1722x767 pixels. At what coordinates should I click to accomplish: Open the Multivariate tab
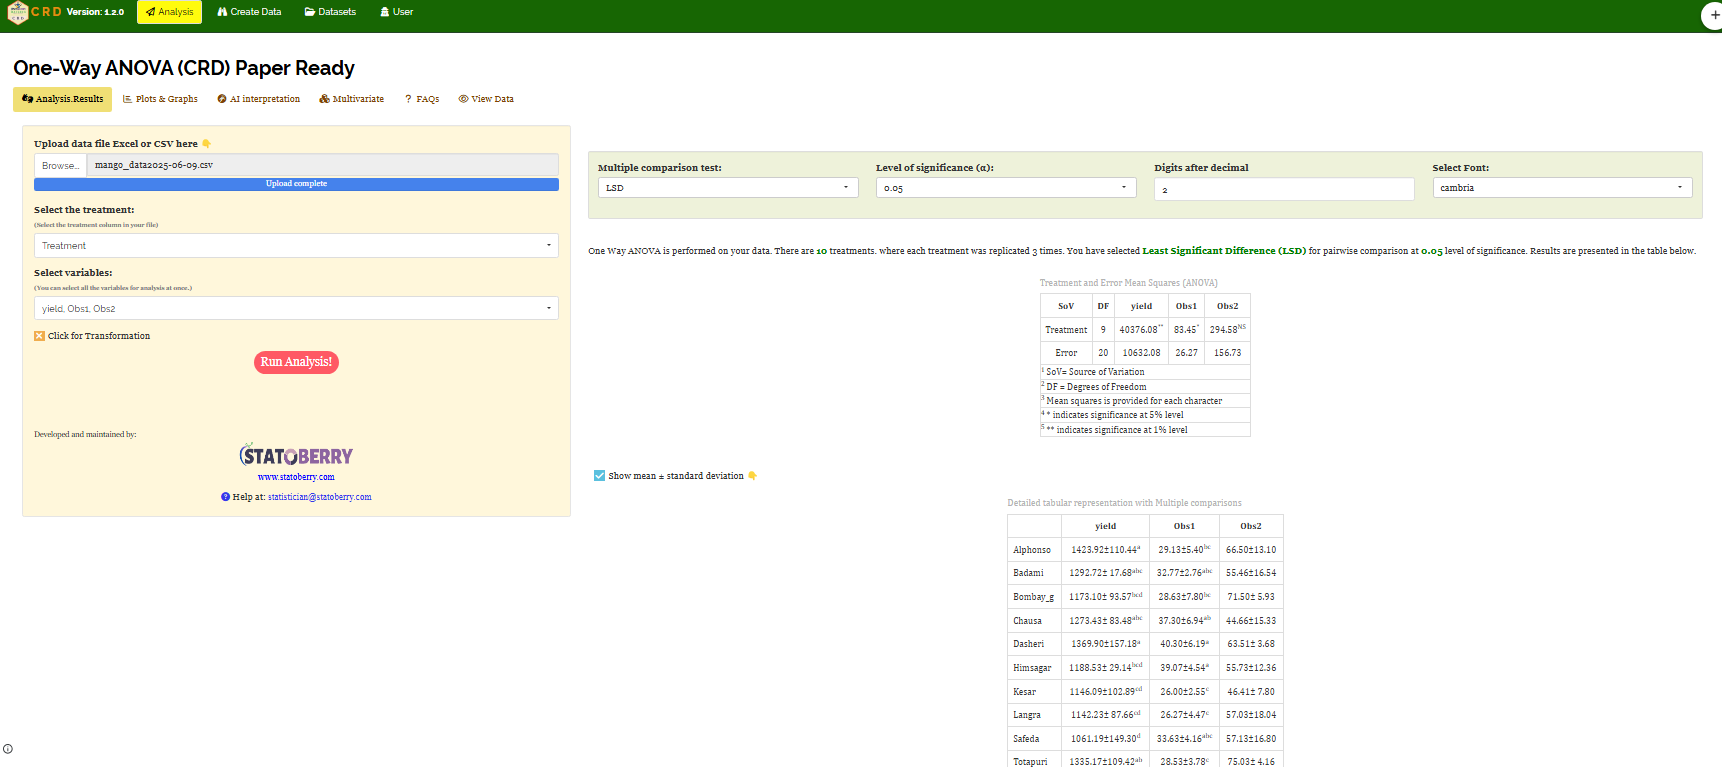[x=351, y=99]
